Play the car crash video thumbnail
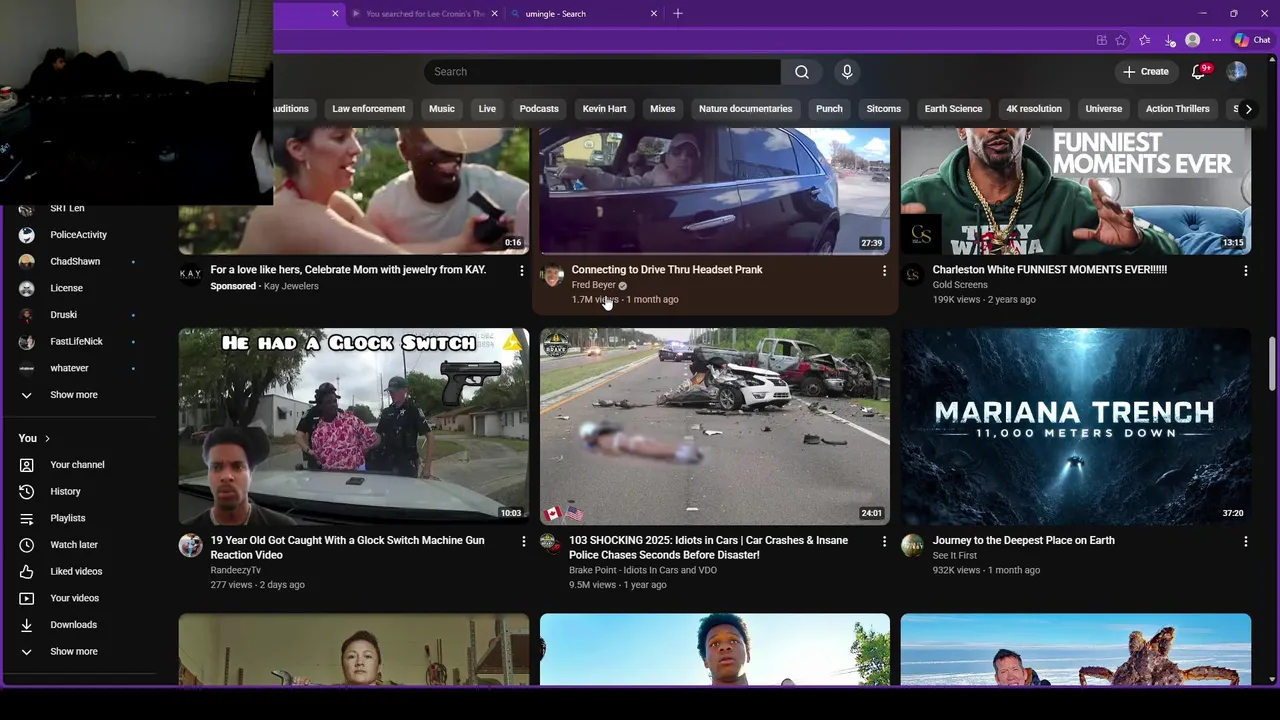 715,426
